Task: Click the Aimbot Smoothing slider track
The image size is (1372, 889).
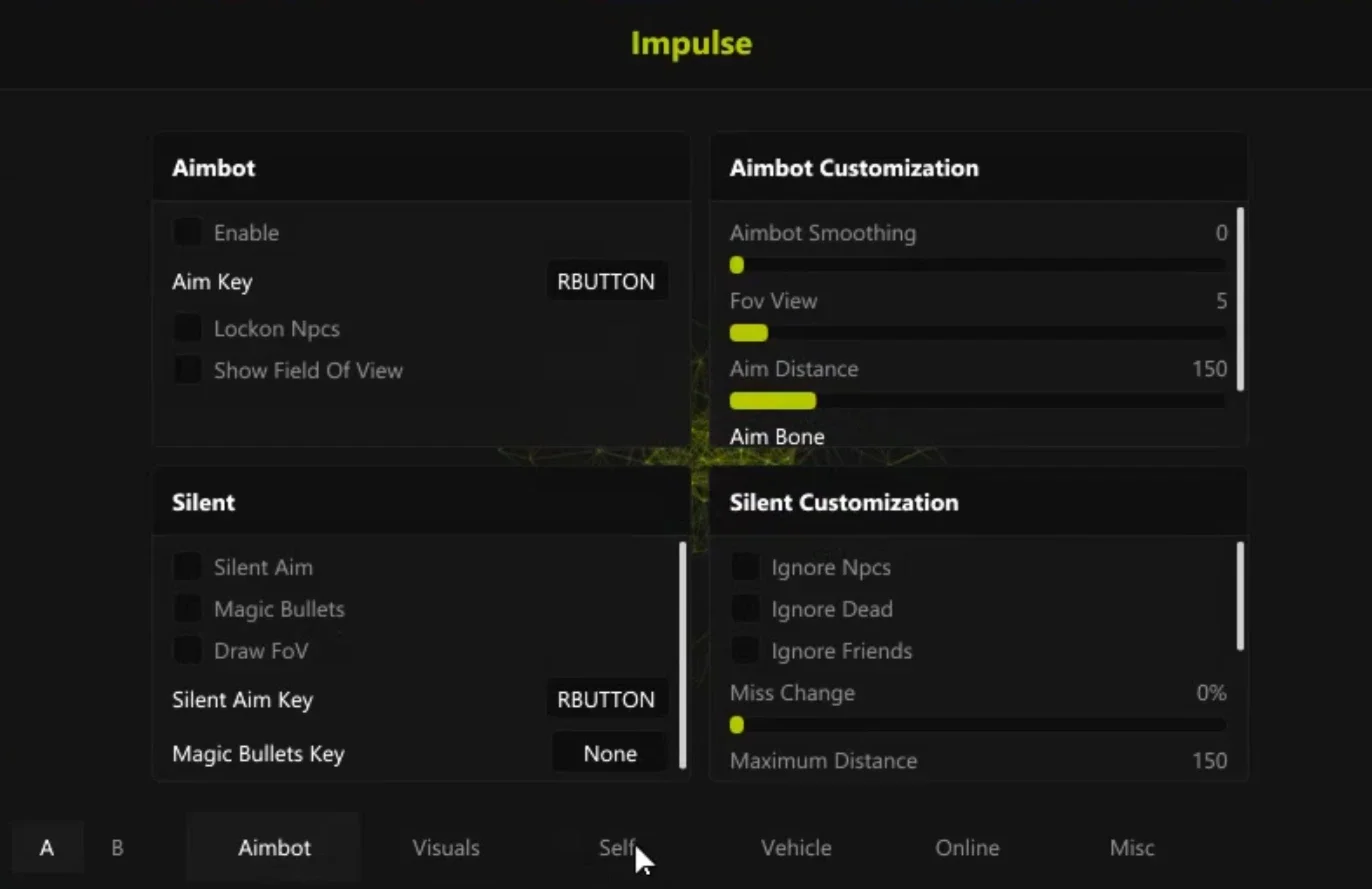Action: [977, 265]
